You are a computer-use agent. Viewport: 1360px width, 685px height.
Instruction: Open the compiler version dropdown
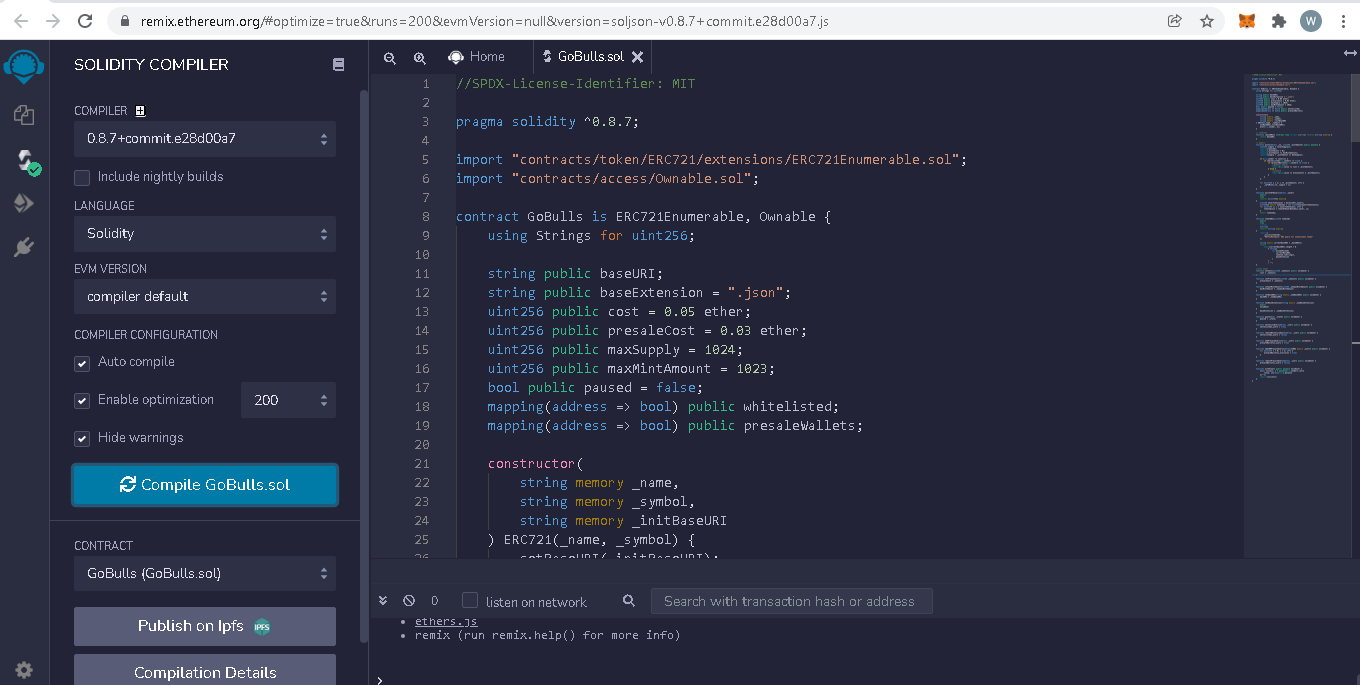(204, 138)
